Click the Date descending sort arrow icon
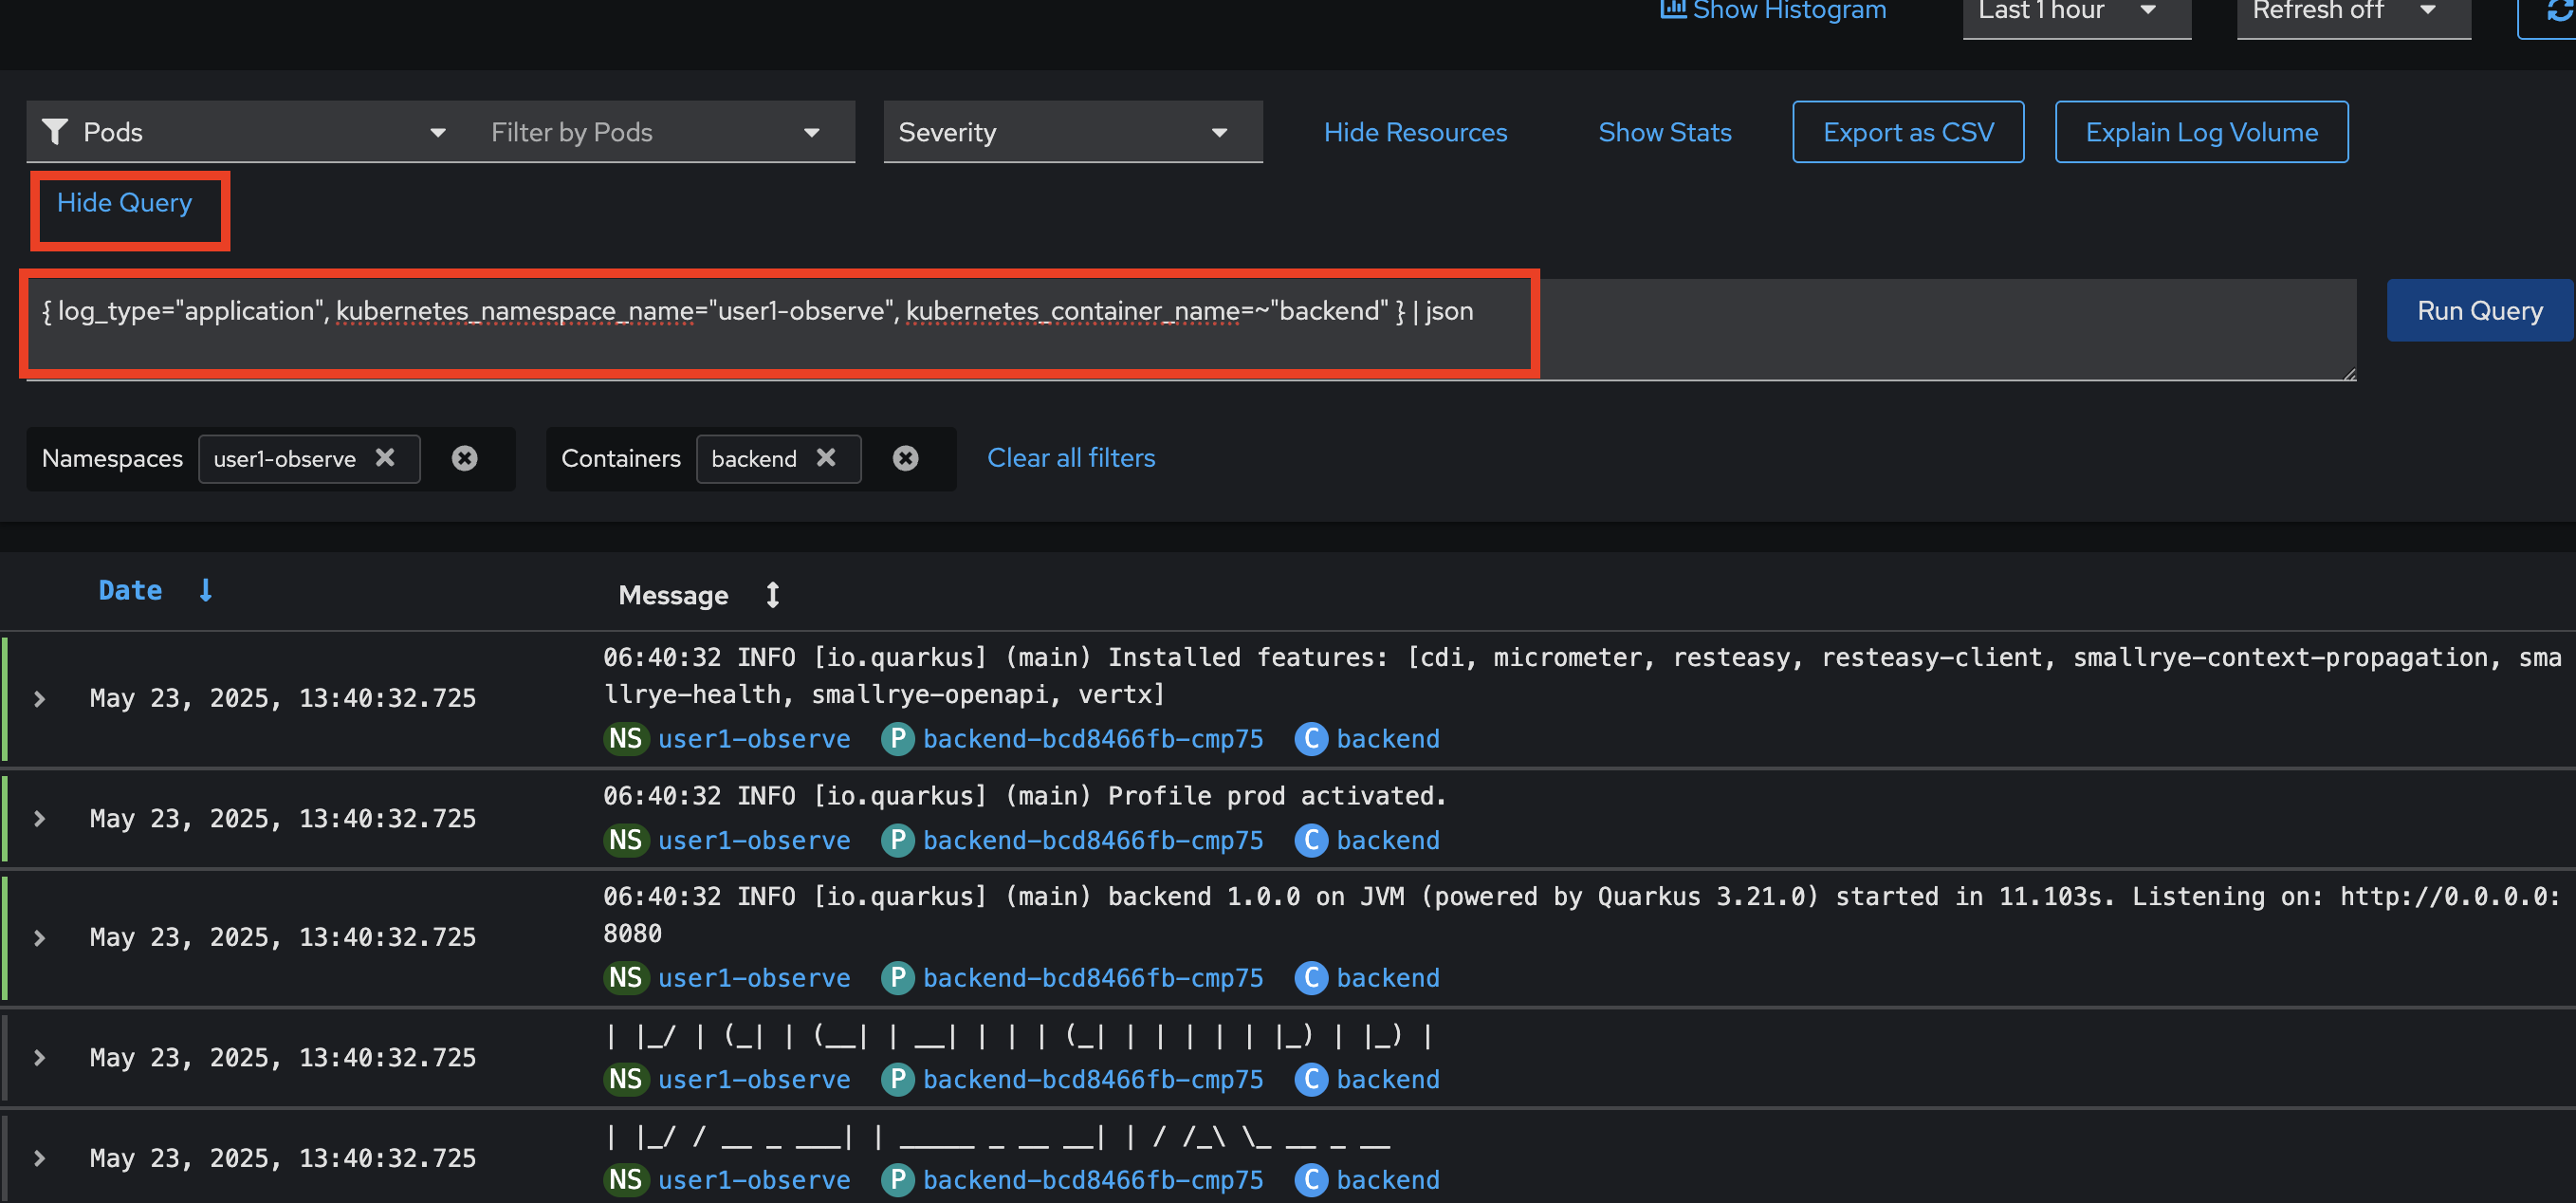The width and height of the screenshot is (2576, 1203). pyautogui.click(x=206, y=590)
